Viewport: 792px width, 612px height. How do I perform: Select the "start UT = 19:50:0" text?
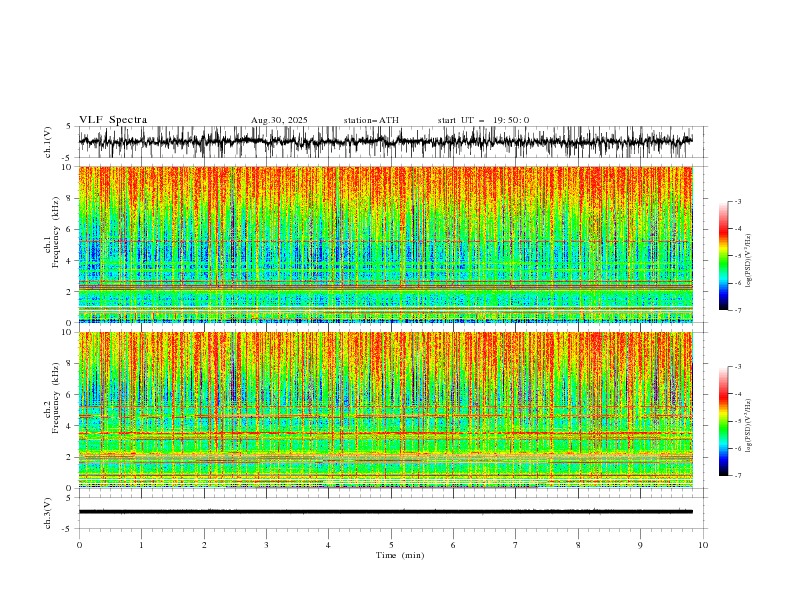[x=483, y=120]
